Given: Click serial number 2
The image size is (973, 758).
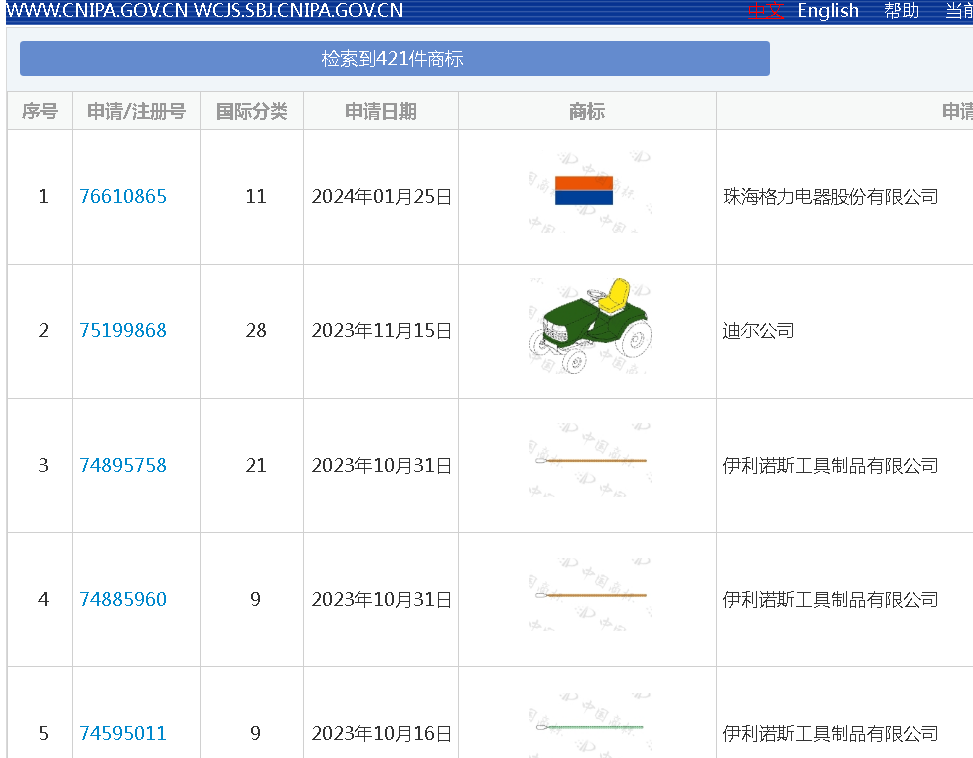Looking at the screenshot, I should 43,331.
